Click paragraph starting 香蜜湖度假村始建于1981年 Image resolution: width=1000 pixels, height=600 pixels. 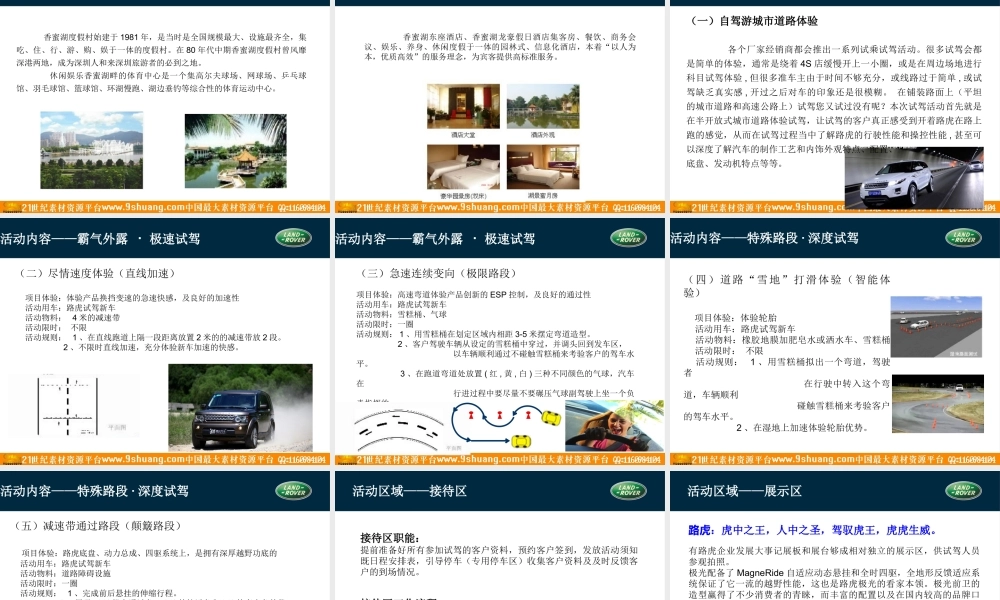[x=161, y=50]
